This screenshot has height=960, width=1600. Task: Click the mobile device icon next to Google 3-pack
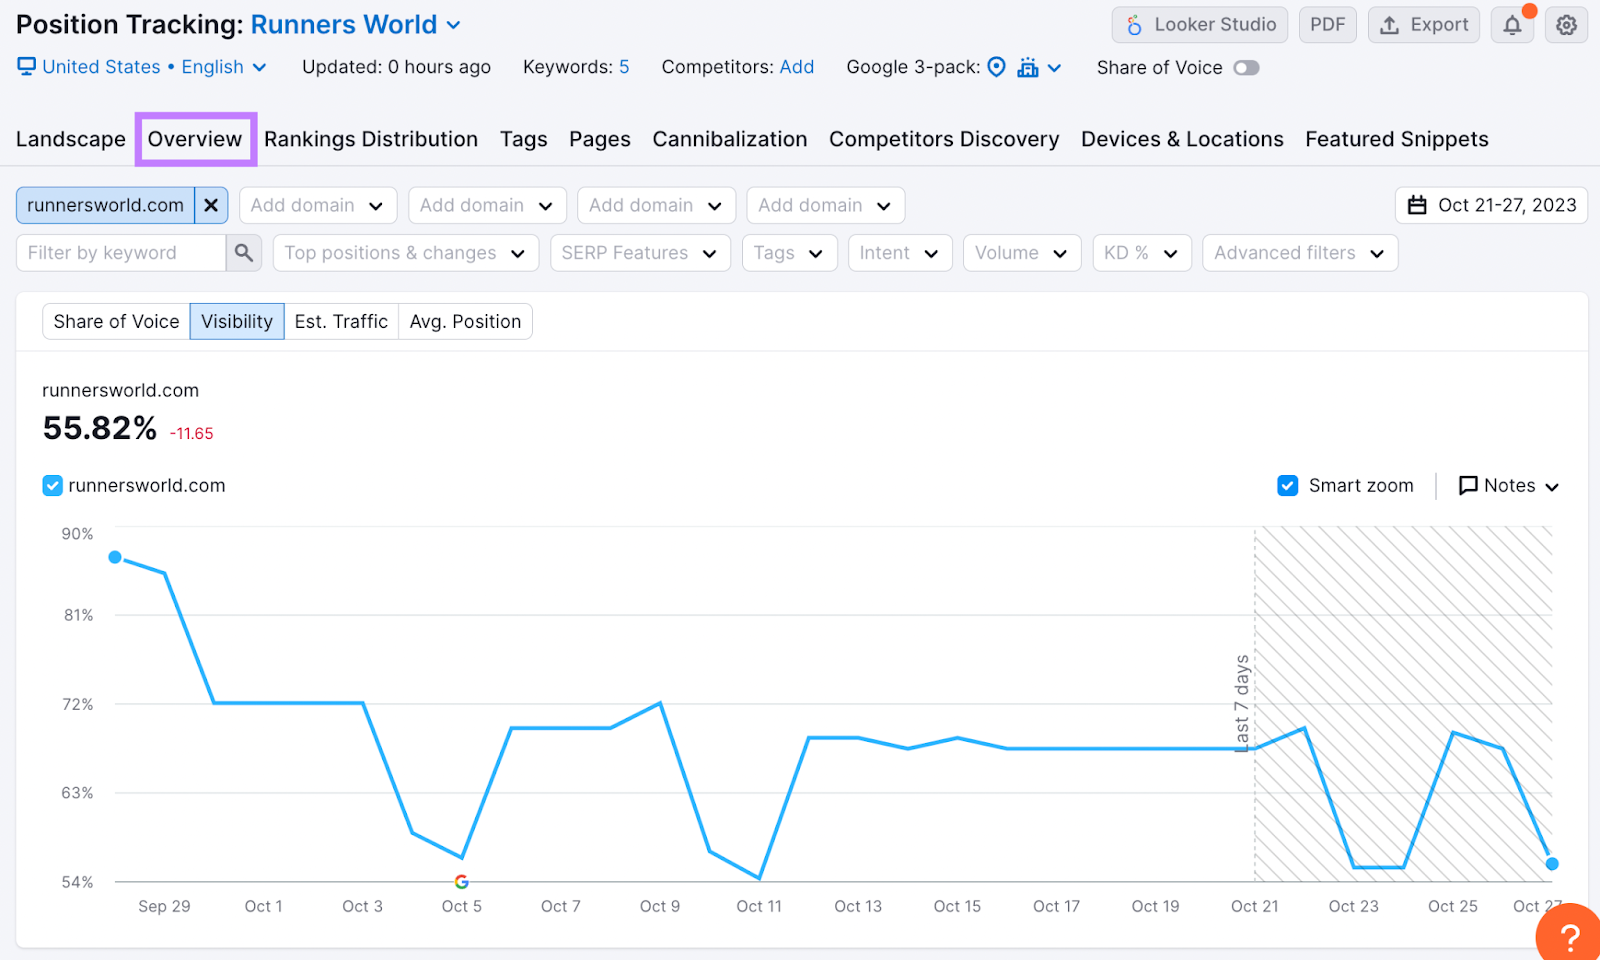coord(1030,67)
